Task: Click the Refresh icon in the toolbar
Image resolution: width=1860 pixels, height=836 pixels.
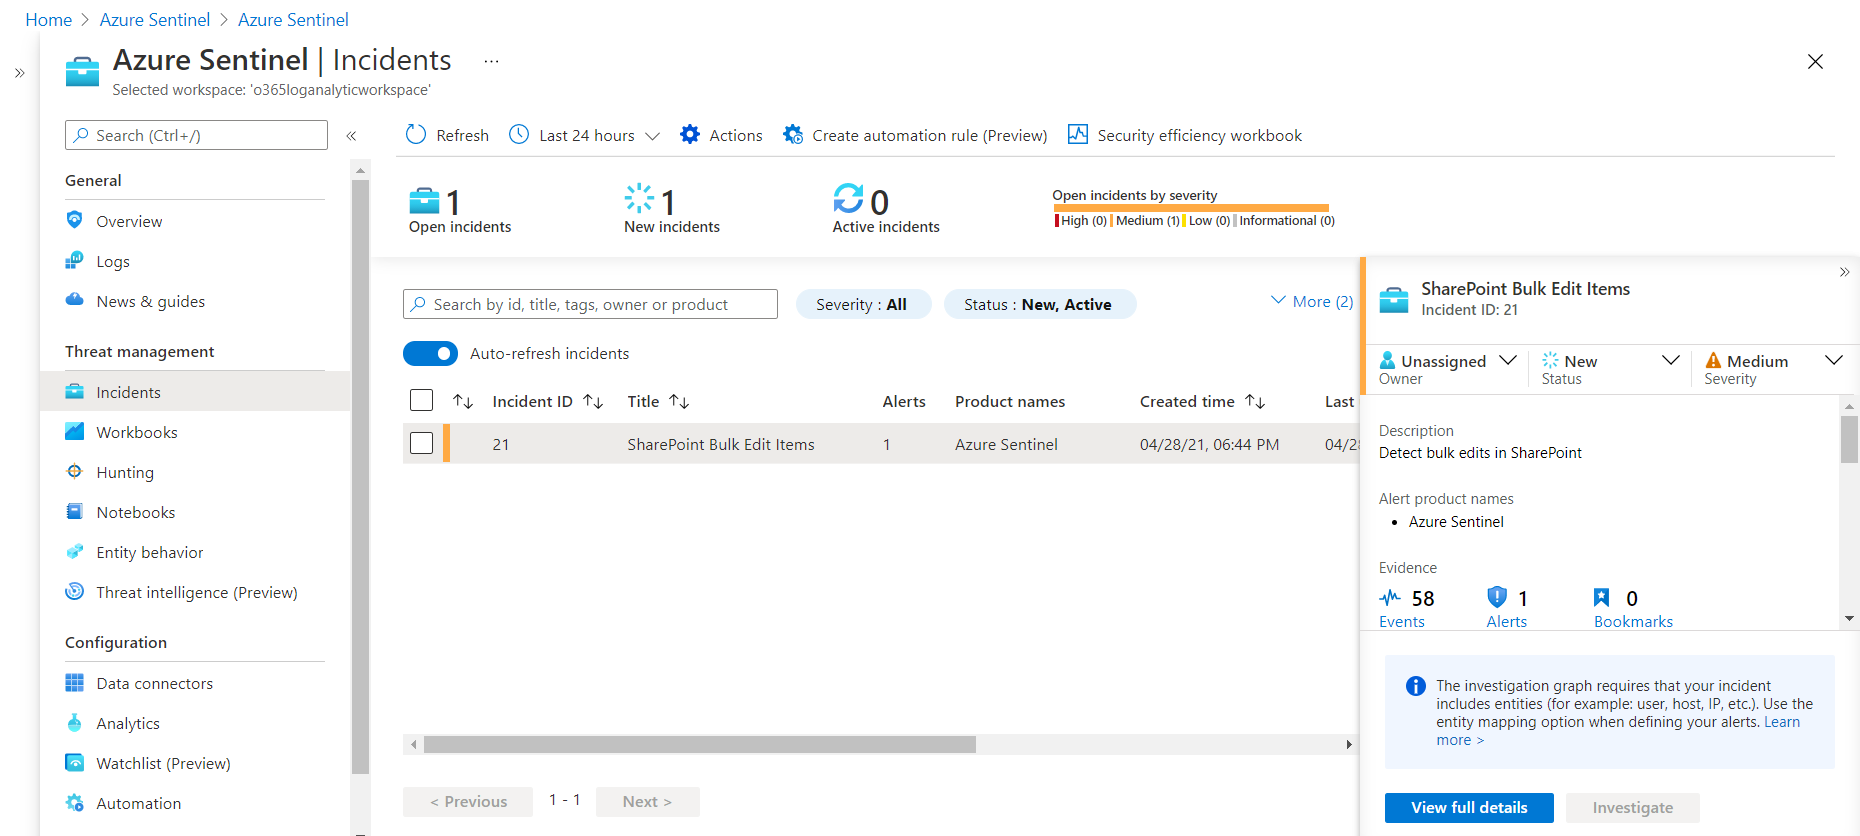Action: (x=416, y=135)
